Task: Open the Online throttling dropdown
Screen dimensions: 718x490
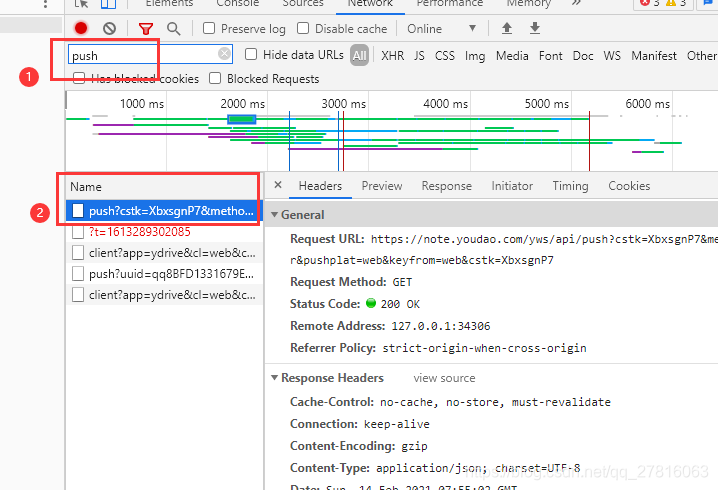Action: (441, 29)
